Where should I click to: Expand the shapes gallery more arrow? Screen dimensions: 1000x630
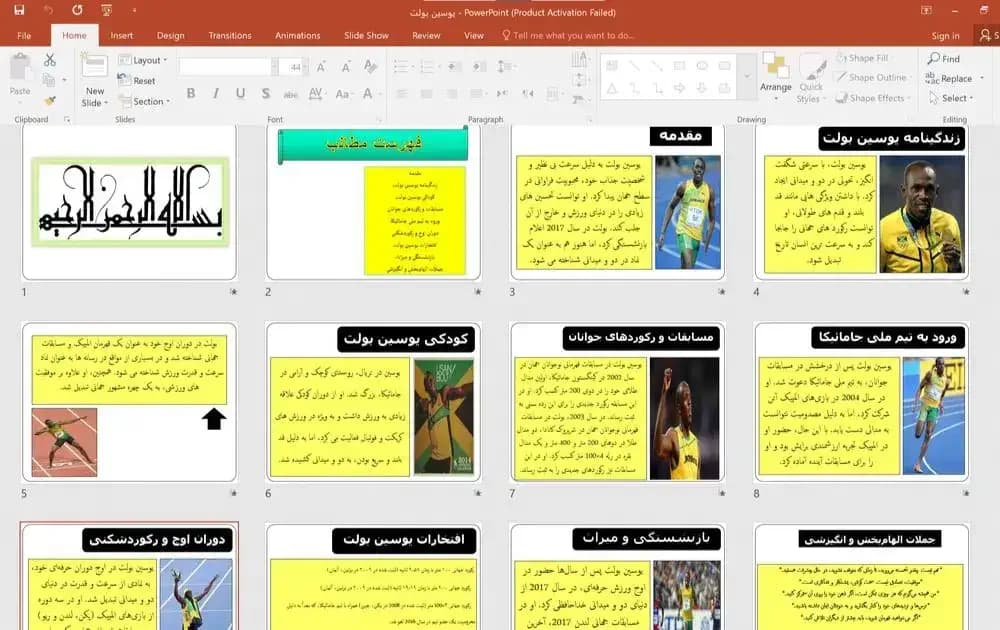(747, 77)
